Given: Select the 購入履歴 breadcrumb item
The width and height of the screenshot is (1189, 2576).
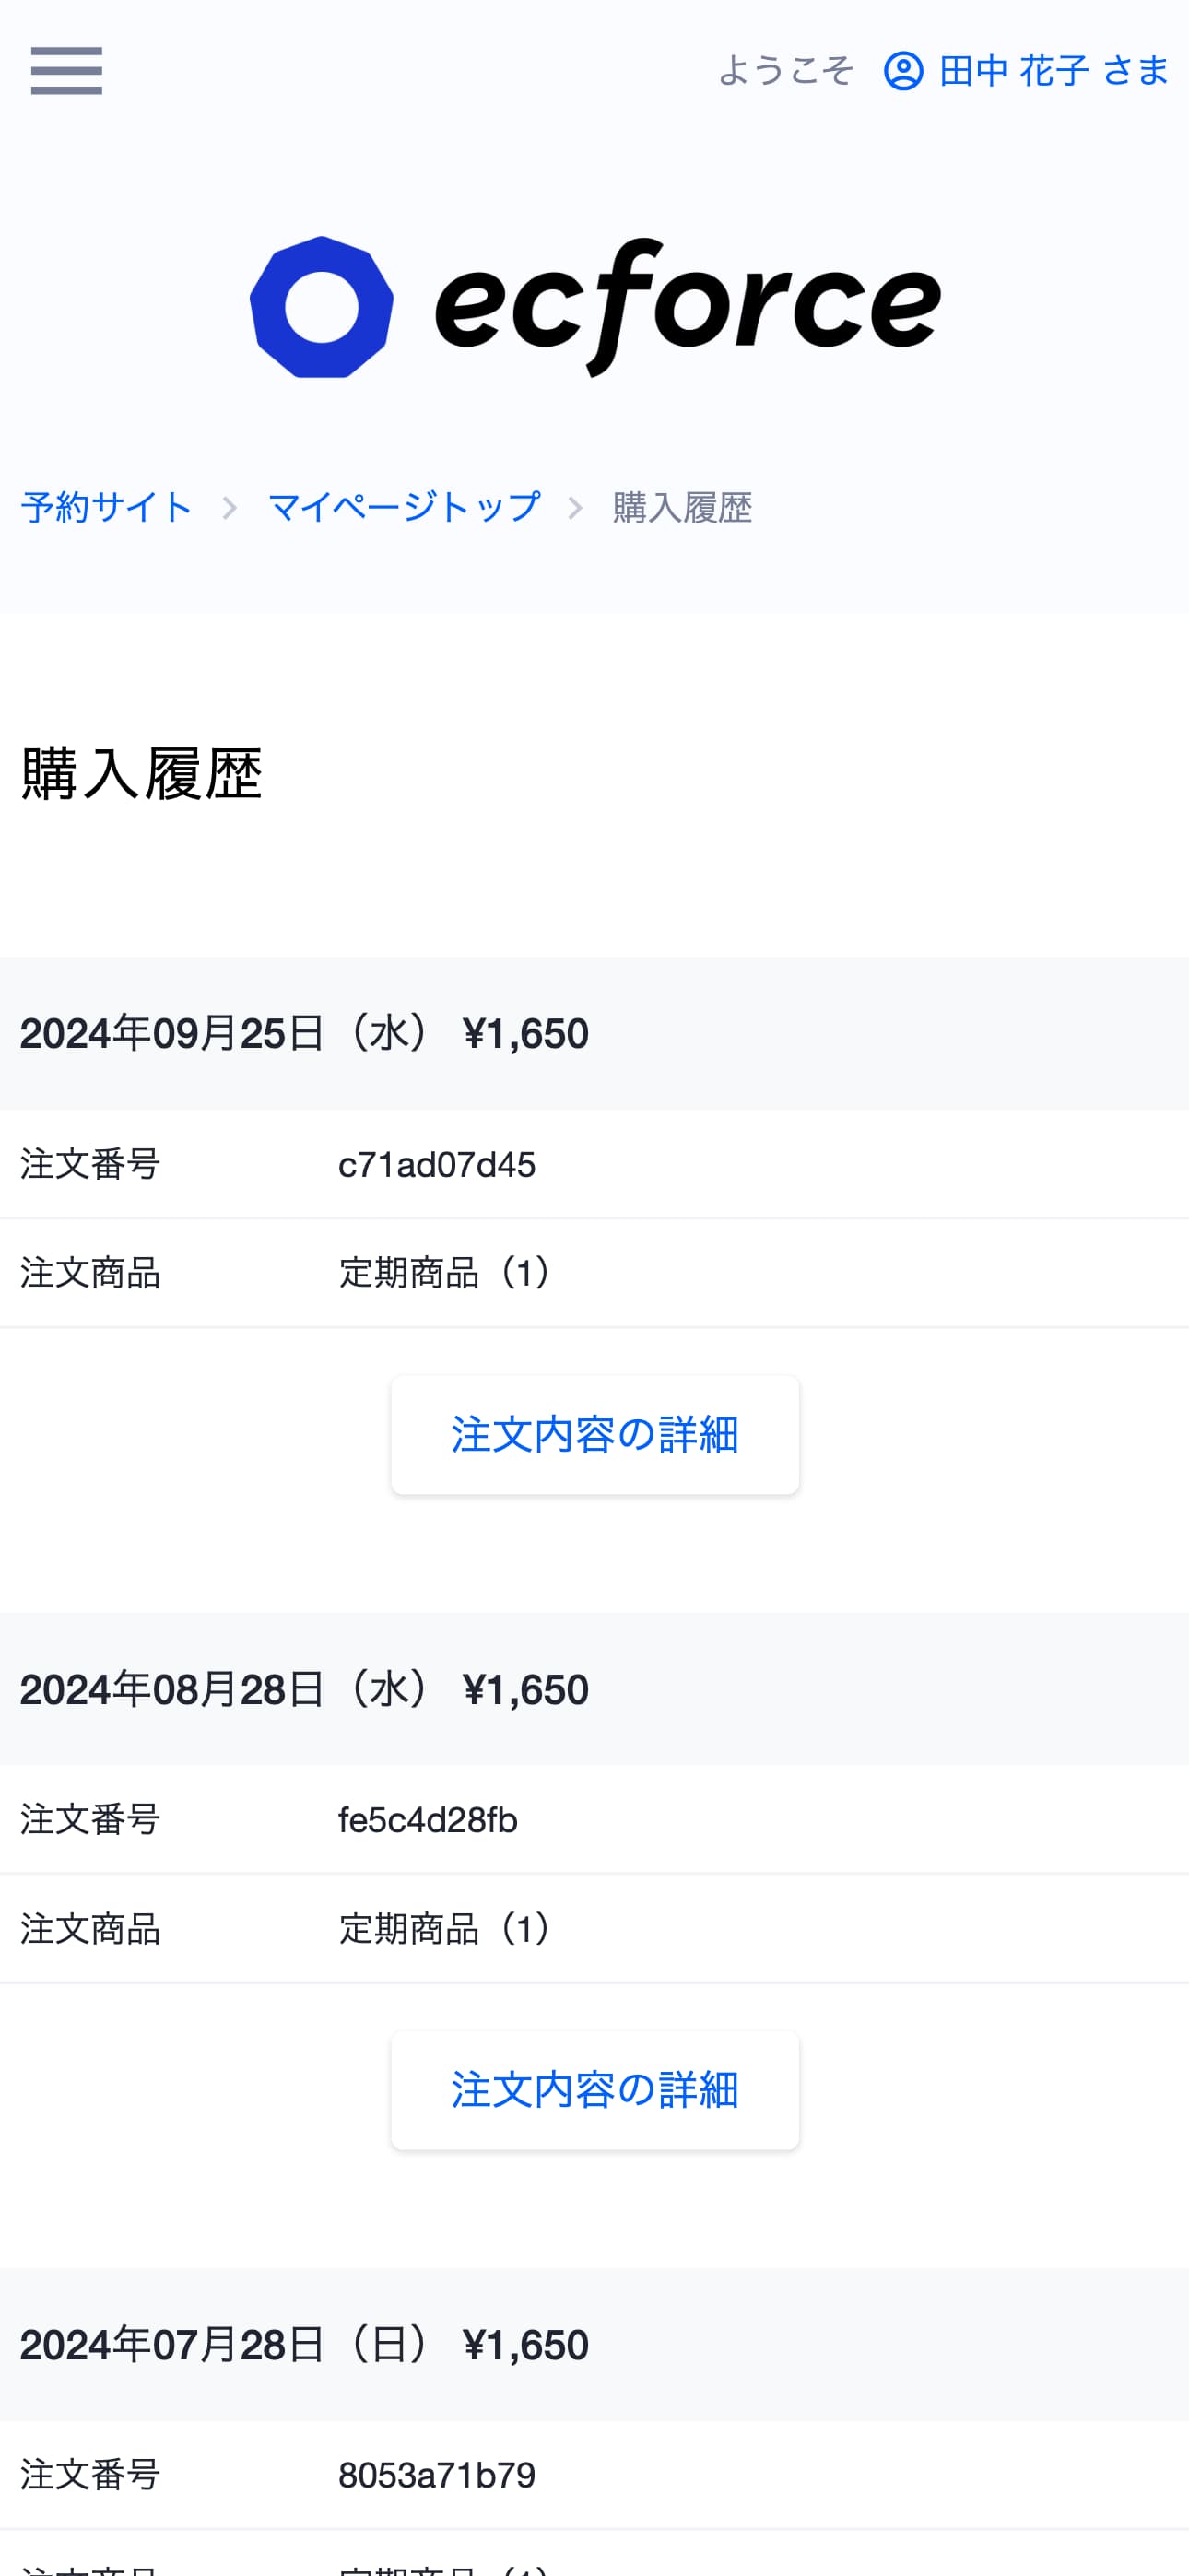Looking at the screenshot, I should point(682,507).
